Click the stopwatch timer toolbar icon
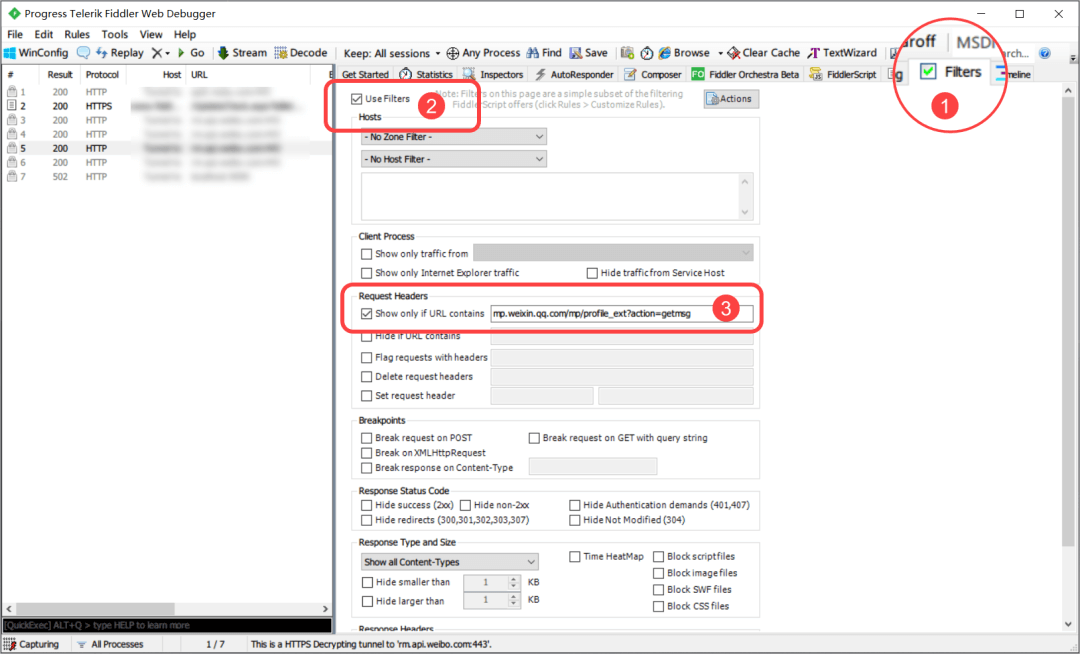This screenshot has width=1080, height=654. point(646,53)
